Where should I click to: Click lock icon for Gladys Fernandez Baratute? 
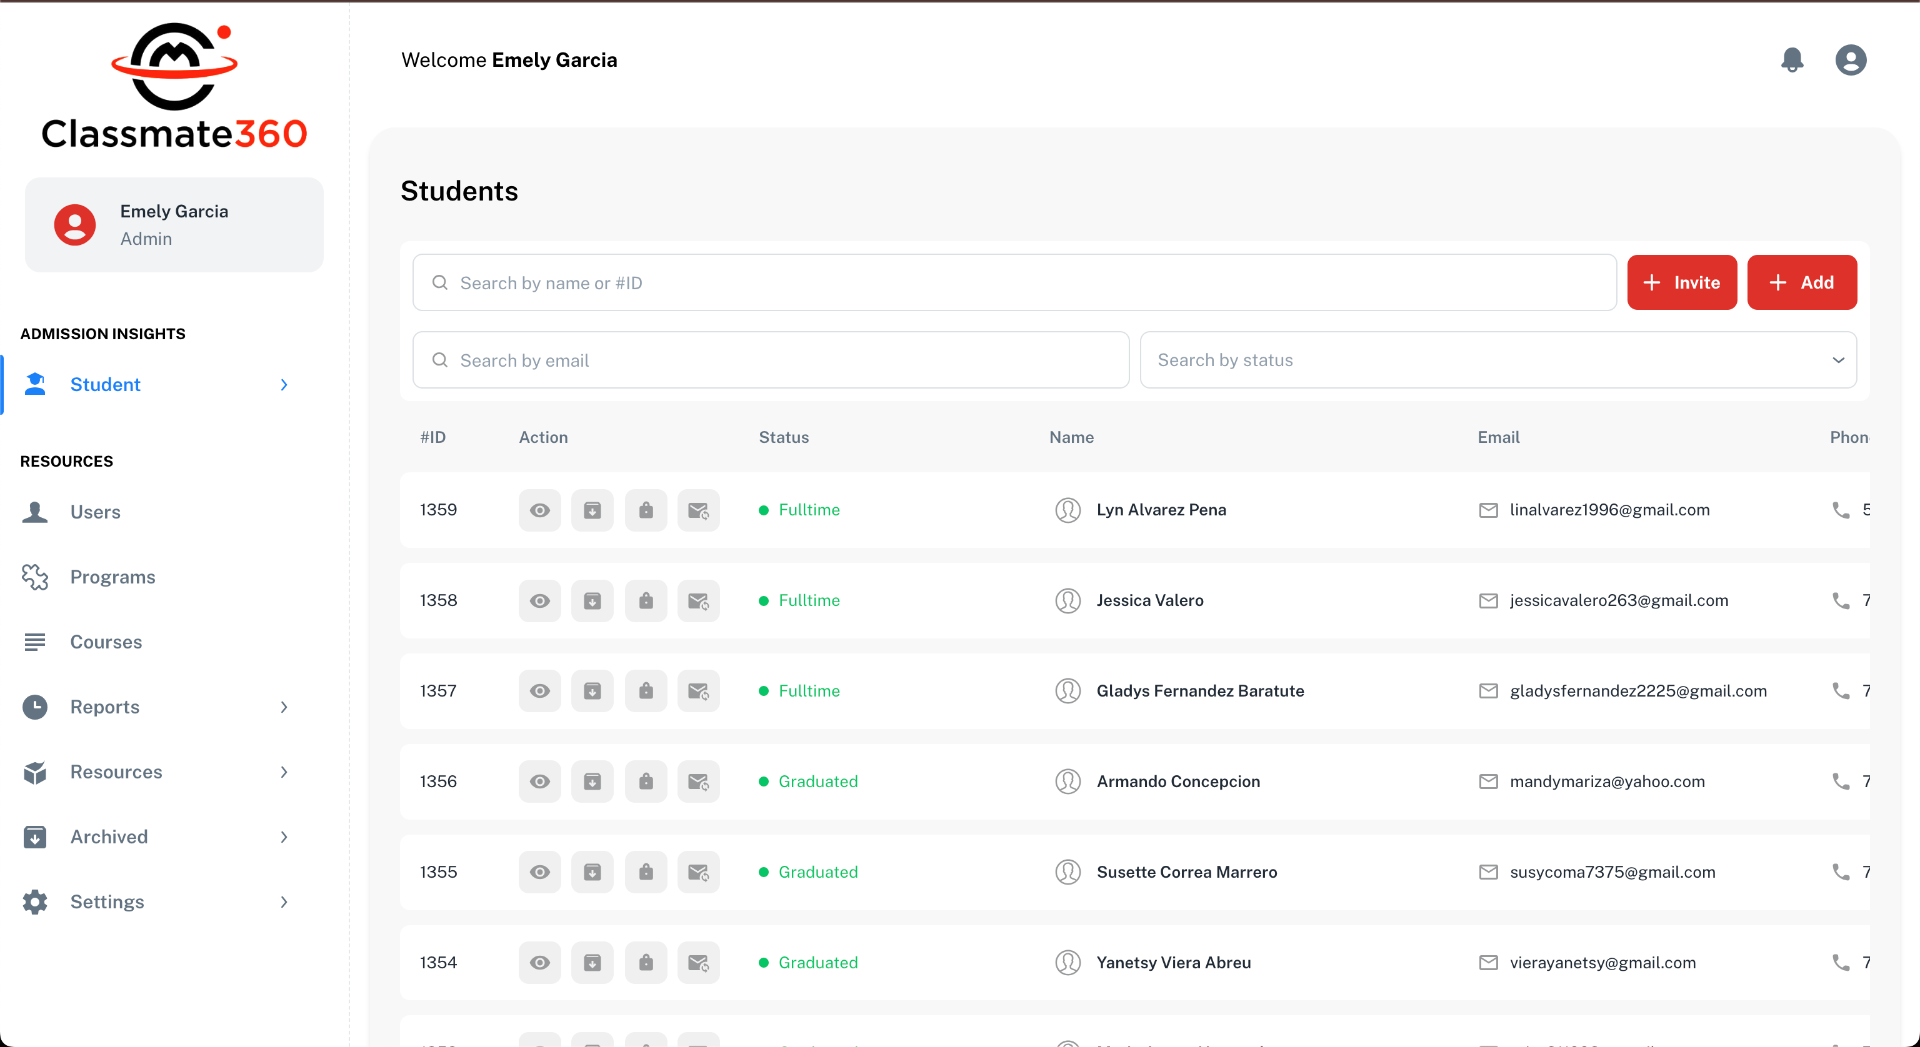tap(646, 691)
